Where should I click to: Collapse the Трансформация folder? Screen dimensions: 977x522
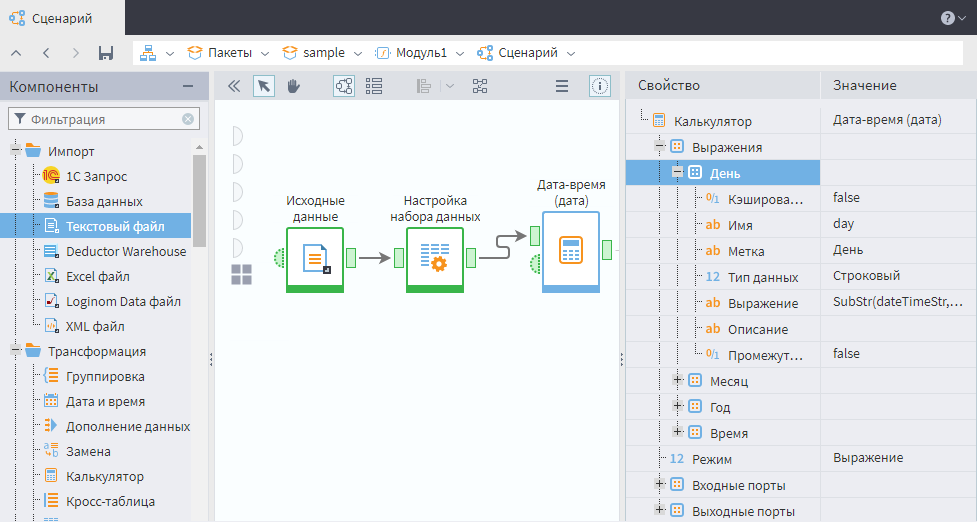point(15,351)
